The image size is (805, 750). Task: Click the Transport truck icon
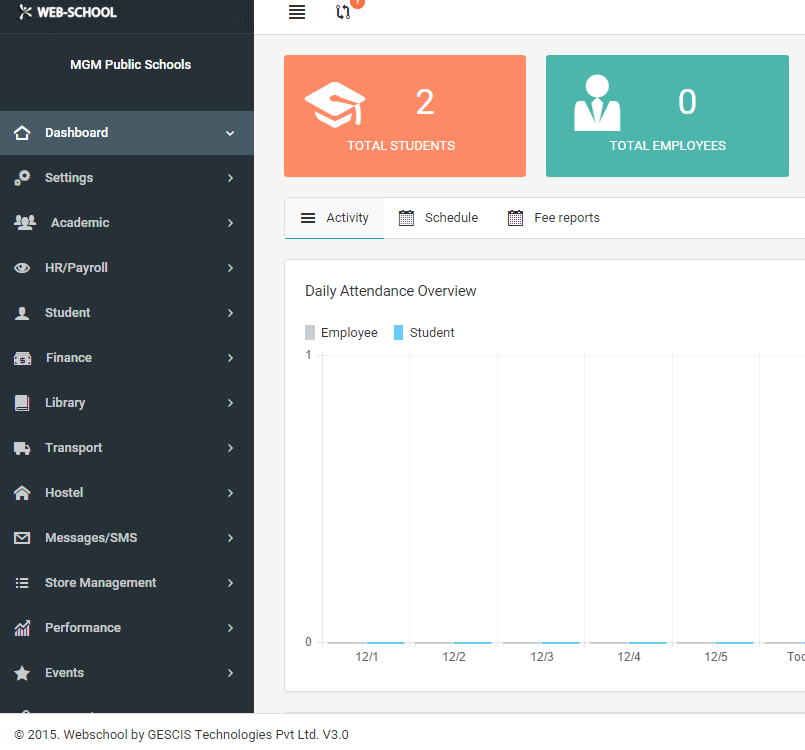point(22,448)
